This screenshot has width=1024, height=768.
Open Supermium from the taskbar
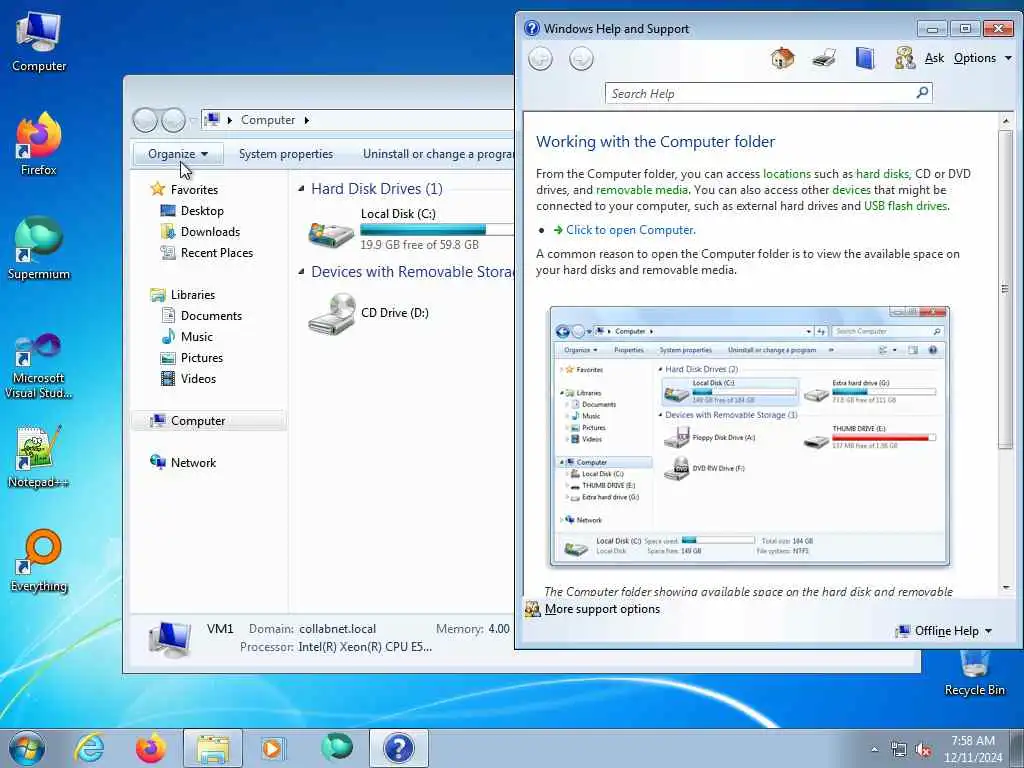[337, 746]
